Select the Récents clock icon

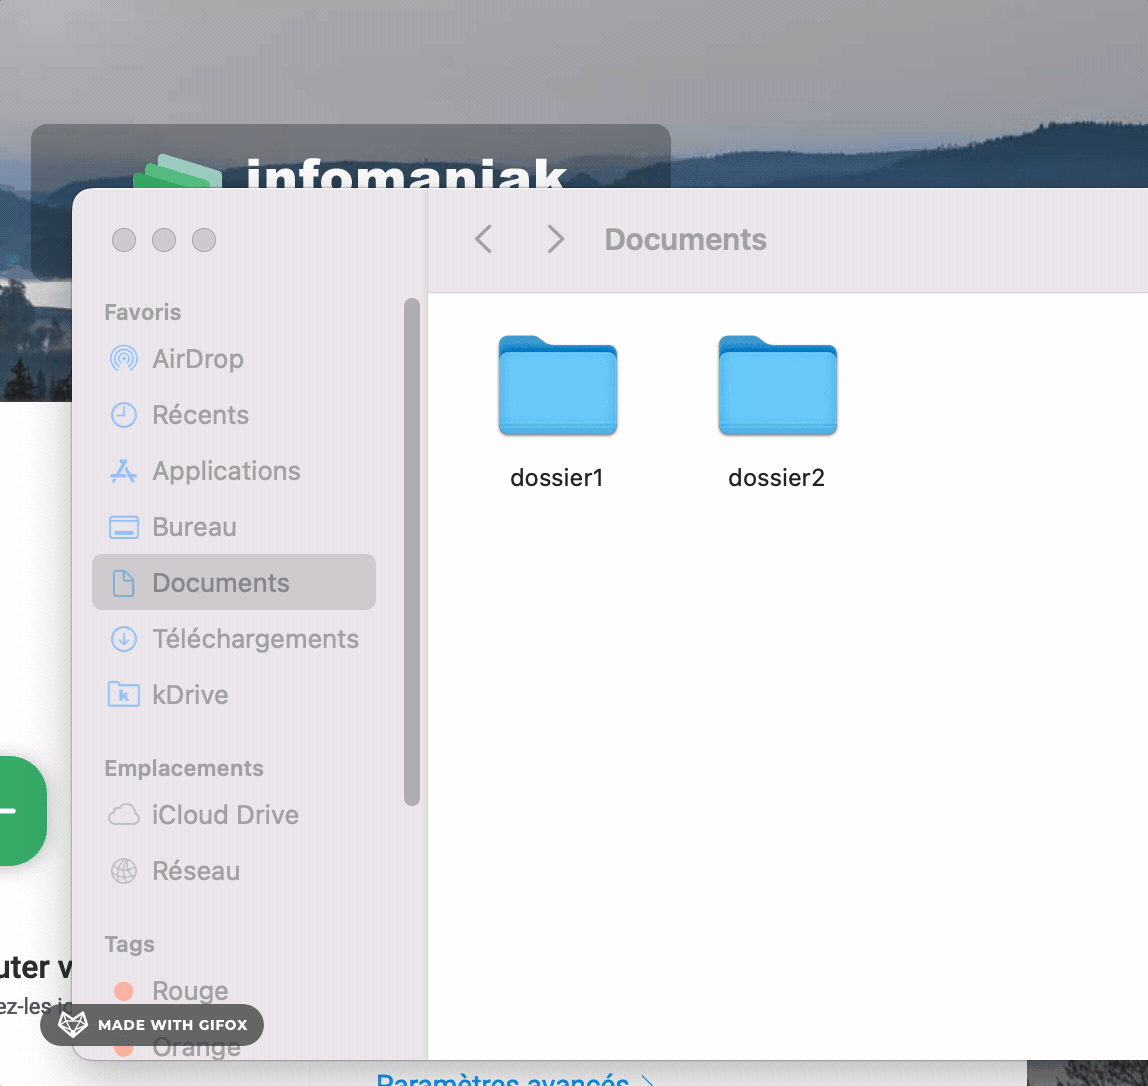tap(123, 415)
